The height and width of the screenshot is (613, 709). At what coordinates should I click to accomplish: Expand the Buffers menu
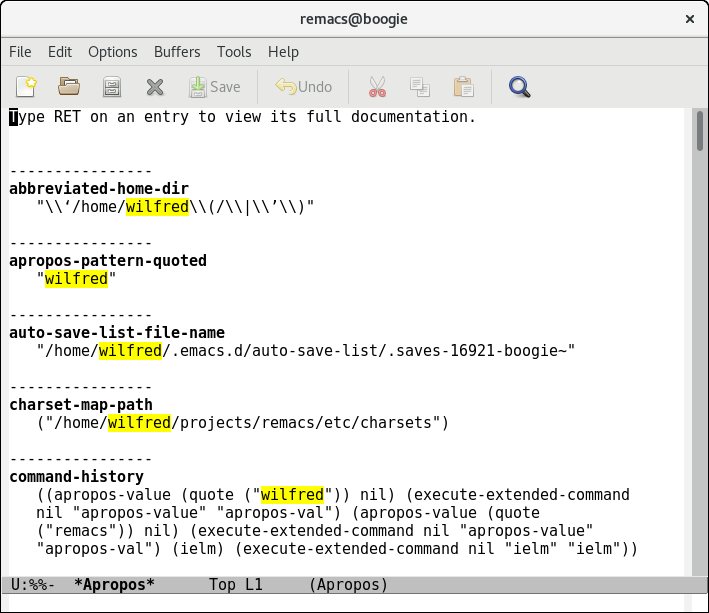click(x=176, y=52)
